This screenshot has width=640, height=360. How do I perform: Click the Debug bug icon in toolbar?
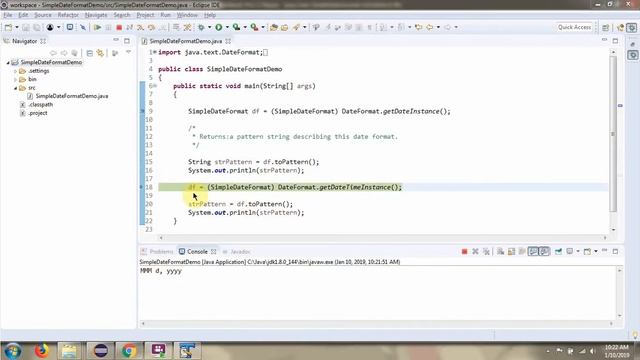[x=201, y=27]
